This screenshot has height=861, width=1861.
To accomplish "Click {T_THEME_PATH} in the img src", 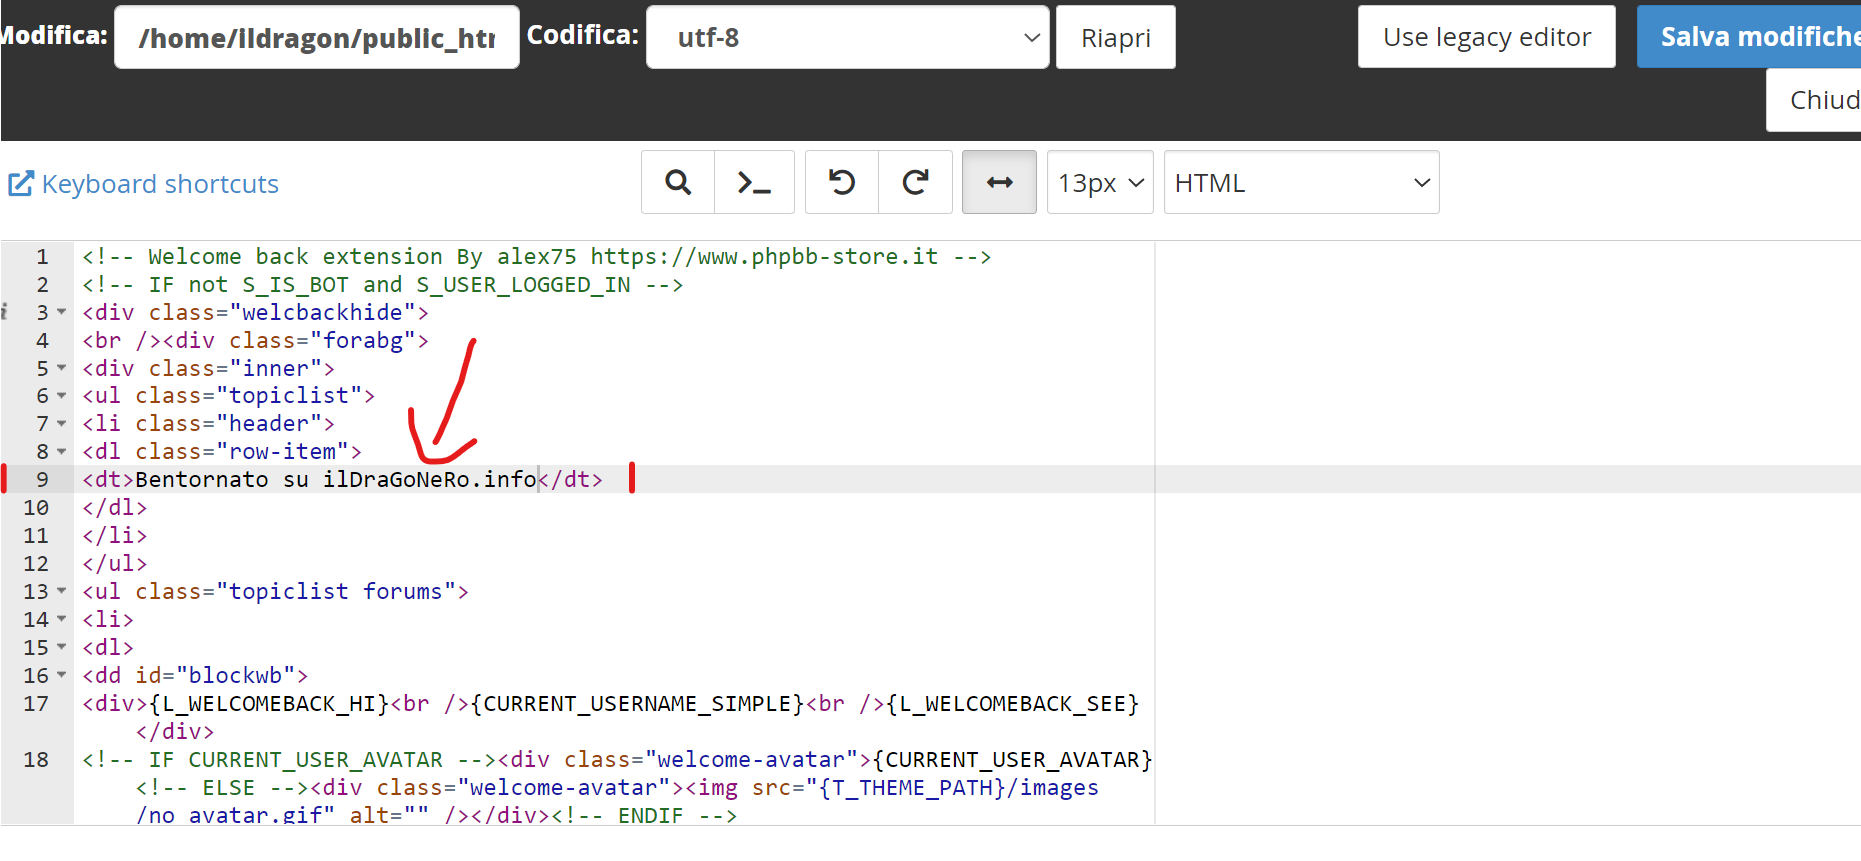I will [x=912, y=788].
